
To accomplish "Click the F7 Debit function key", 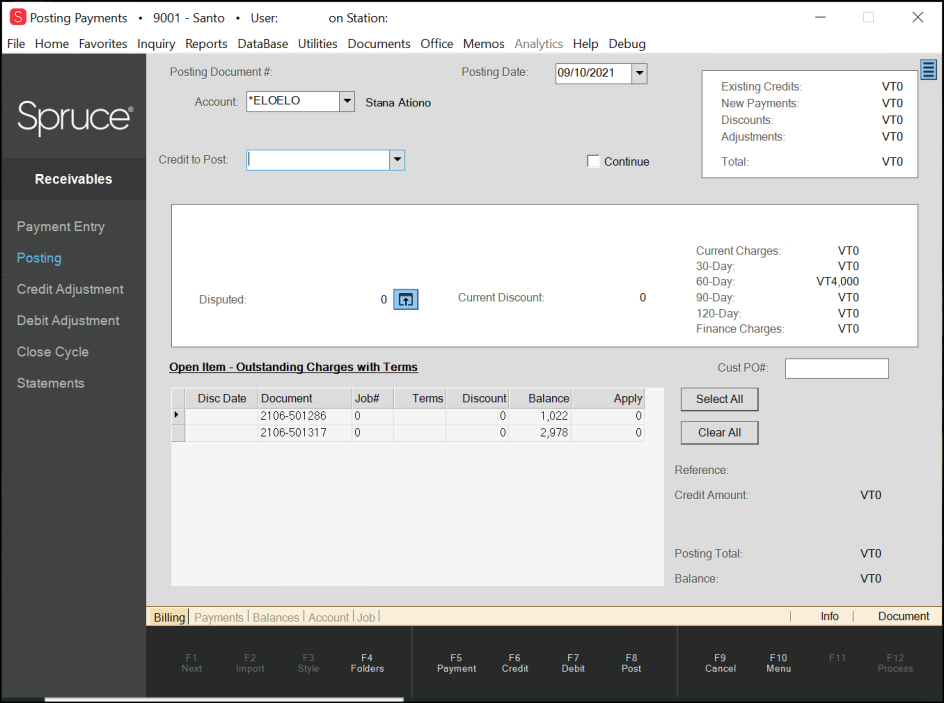I will [x=573, y=663].
